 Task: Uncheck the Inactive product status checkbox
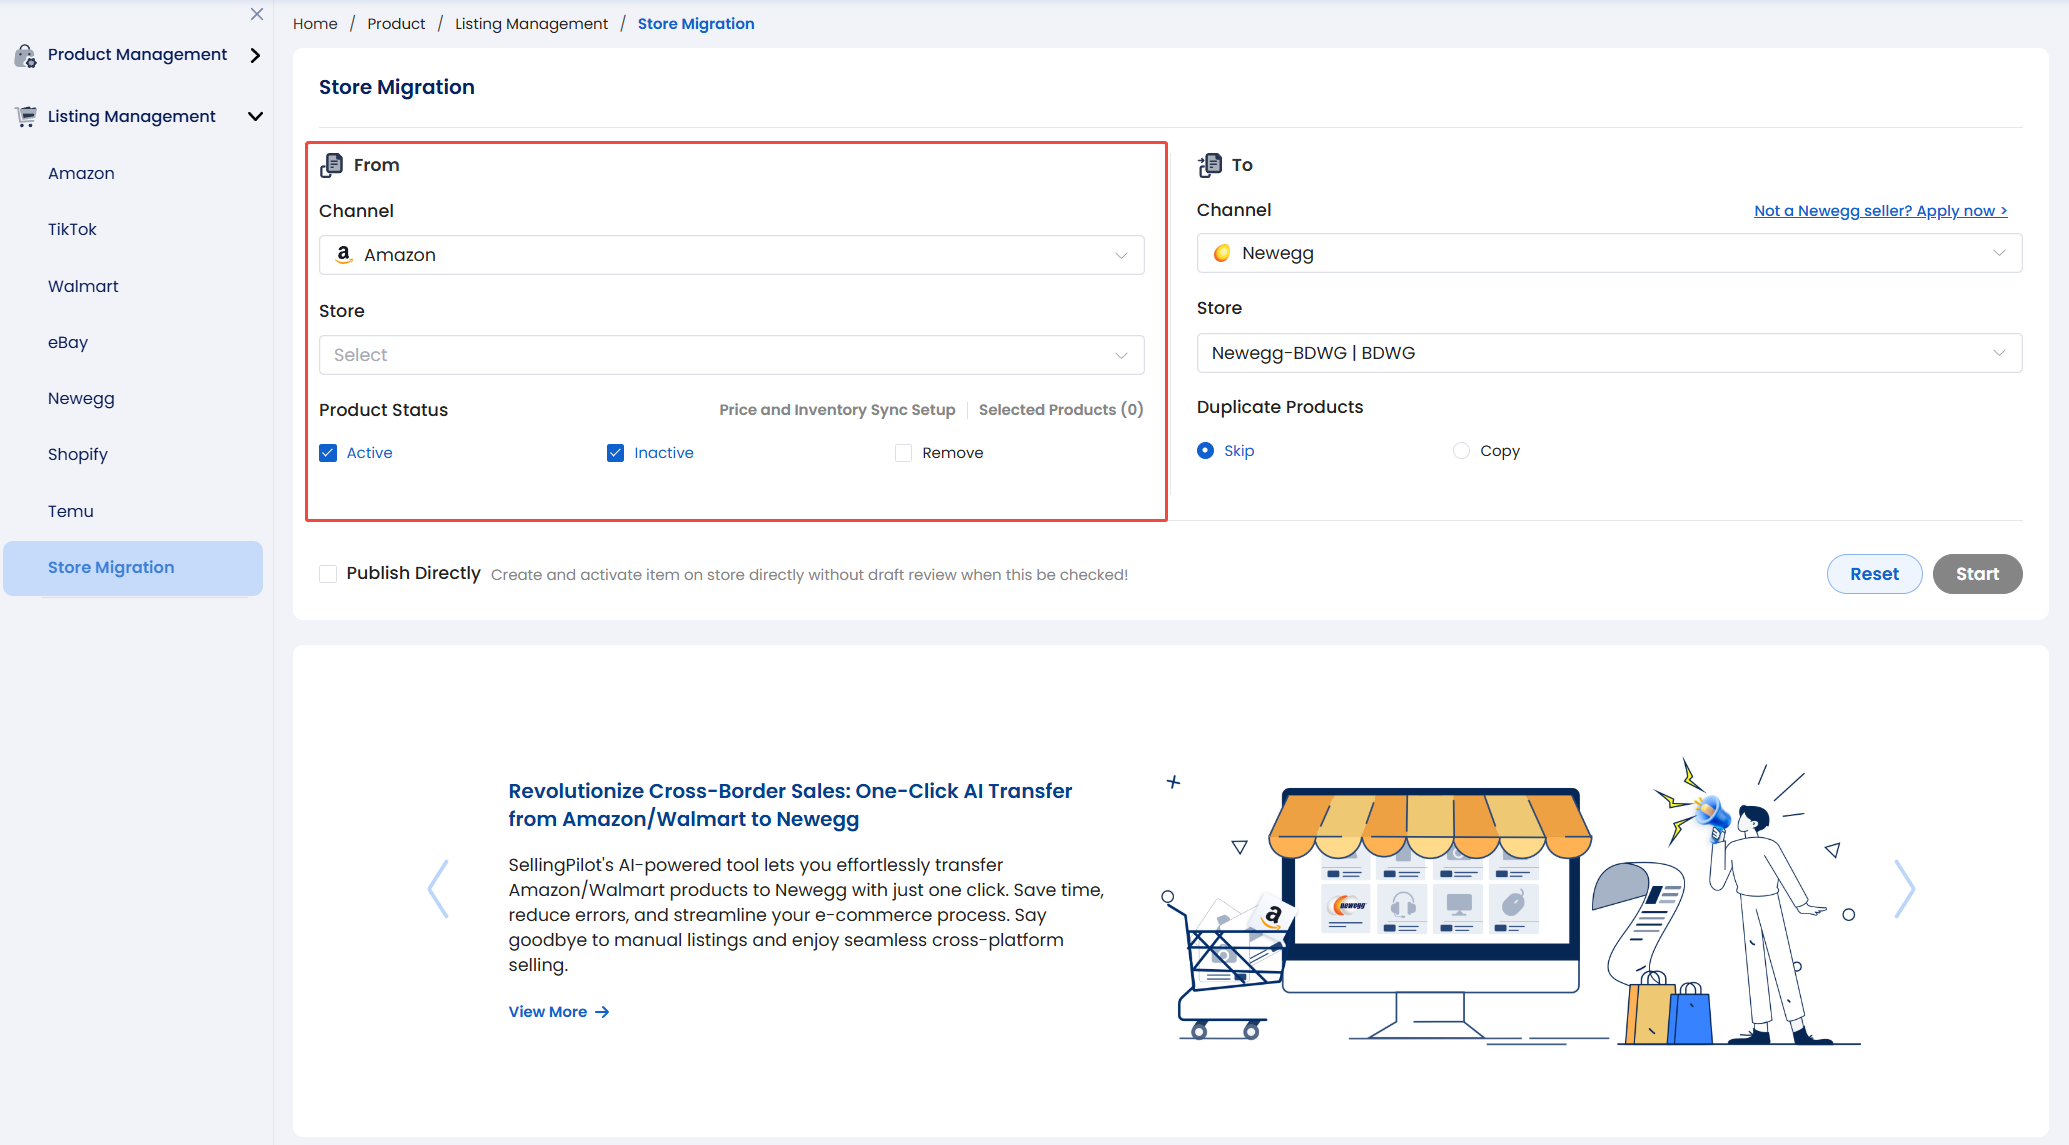coord(615,453)
